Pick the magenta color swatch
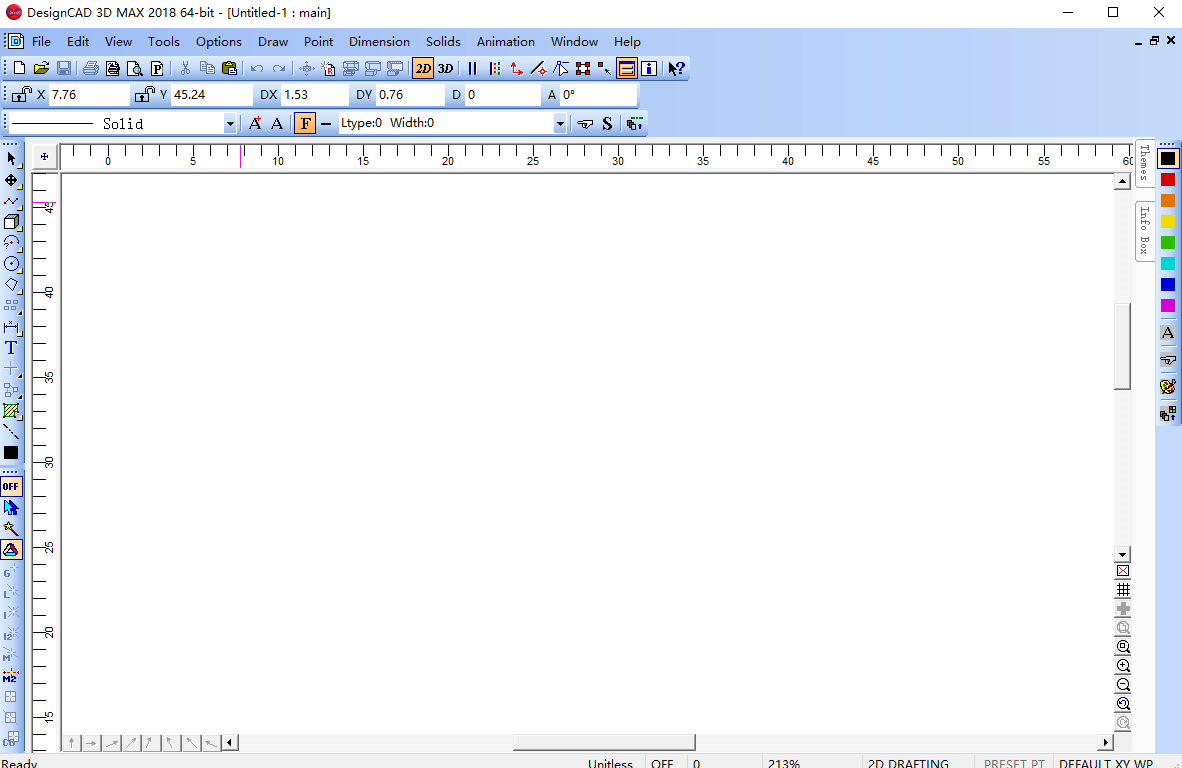Image resolution: width=1182 pixels, height=768 pixels. click(x=1168, y=305)
